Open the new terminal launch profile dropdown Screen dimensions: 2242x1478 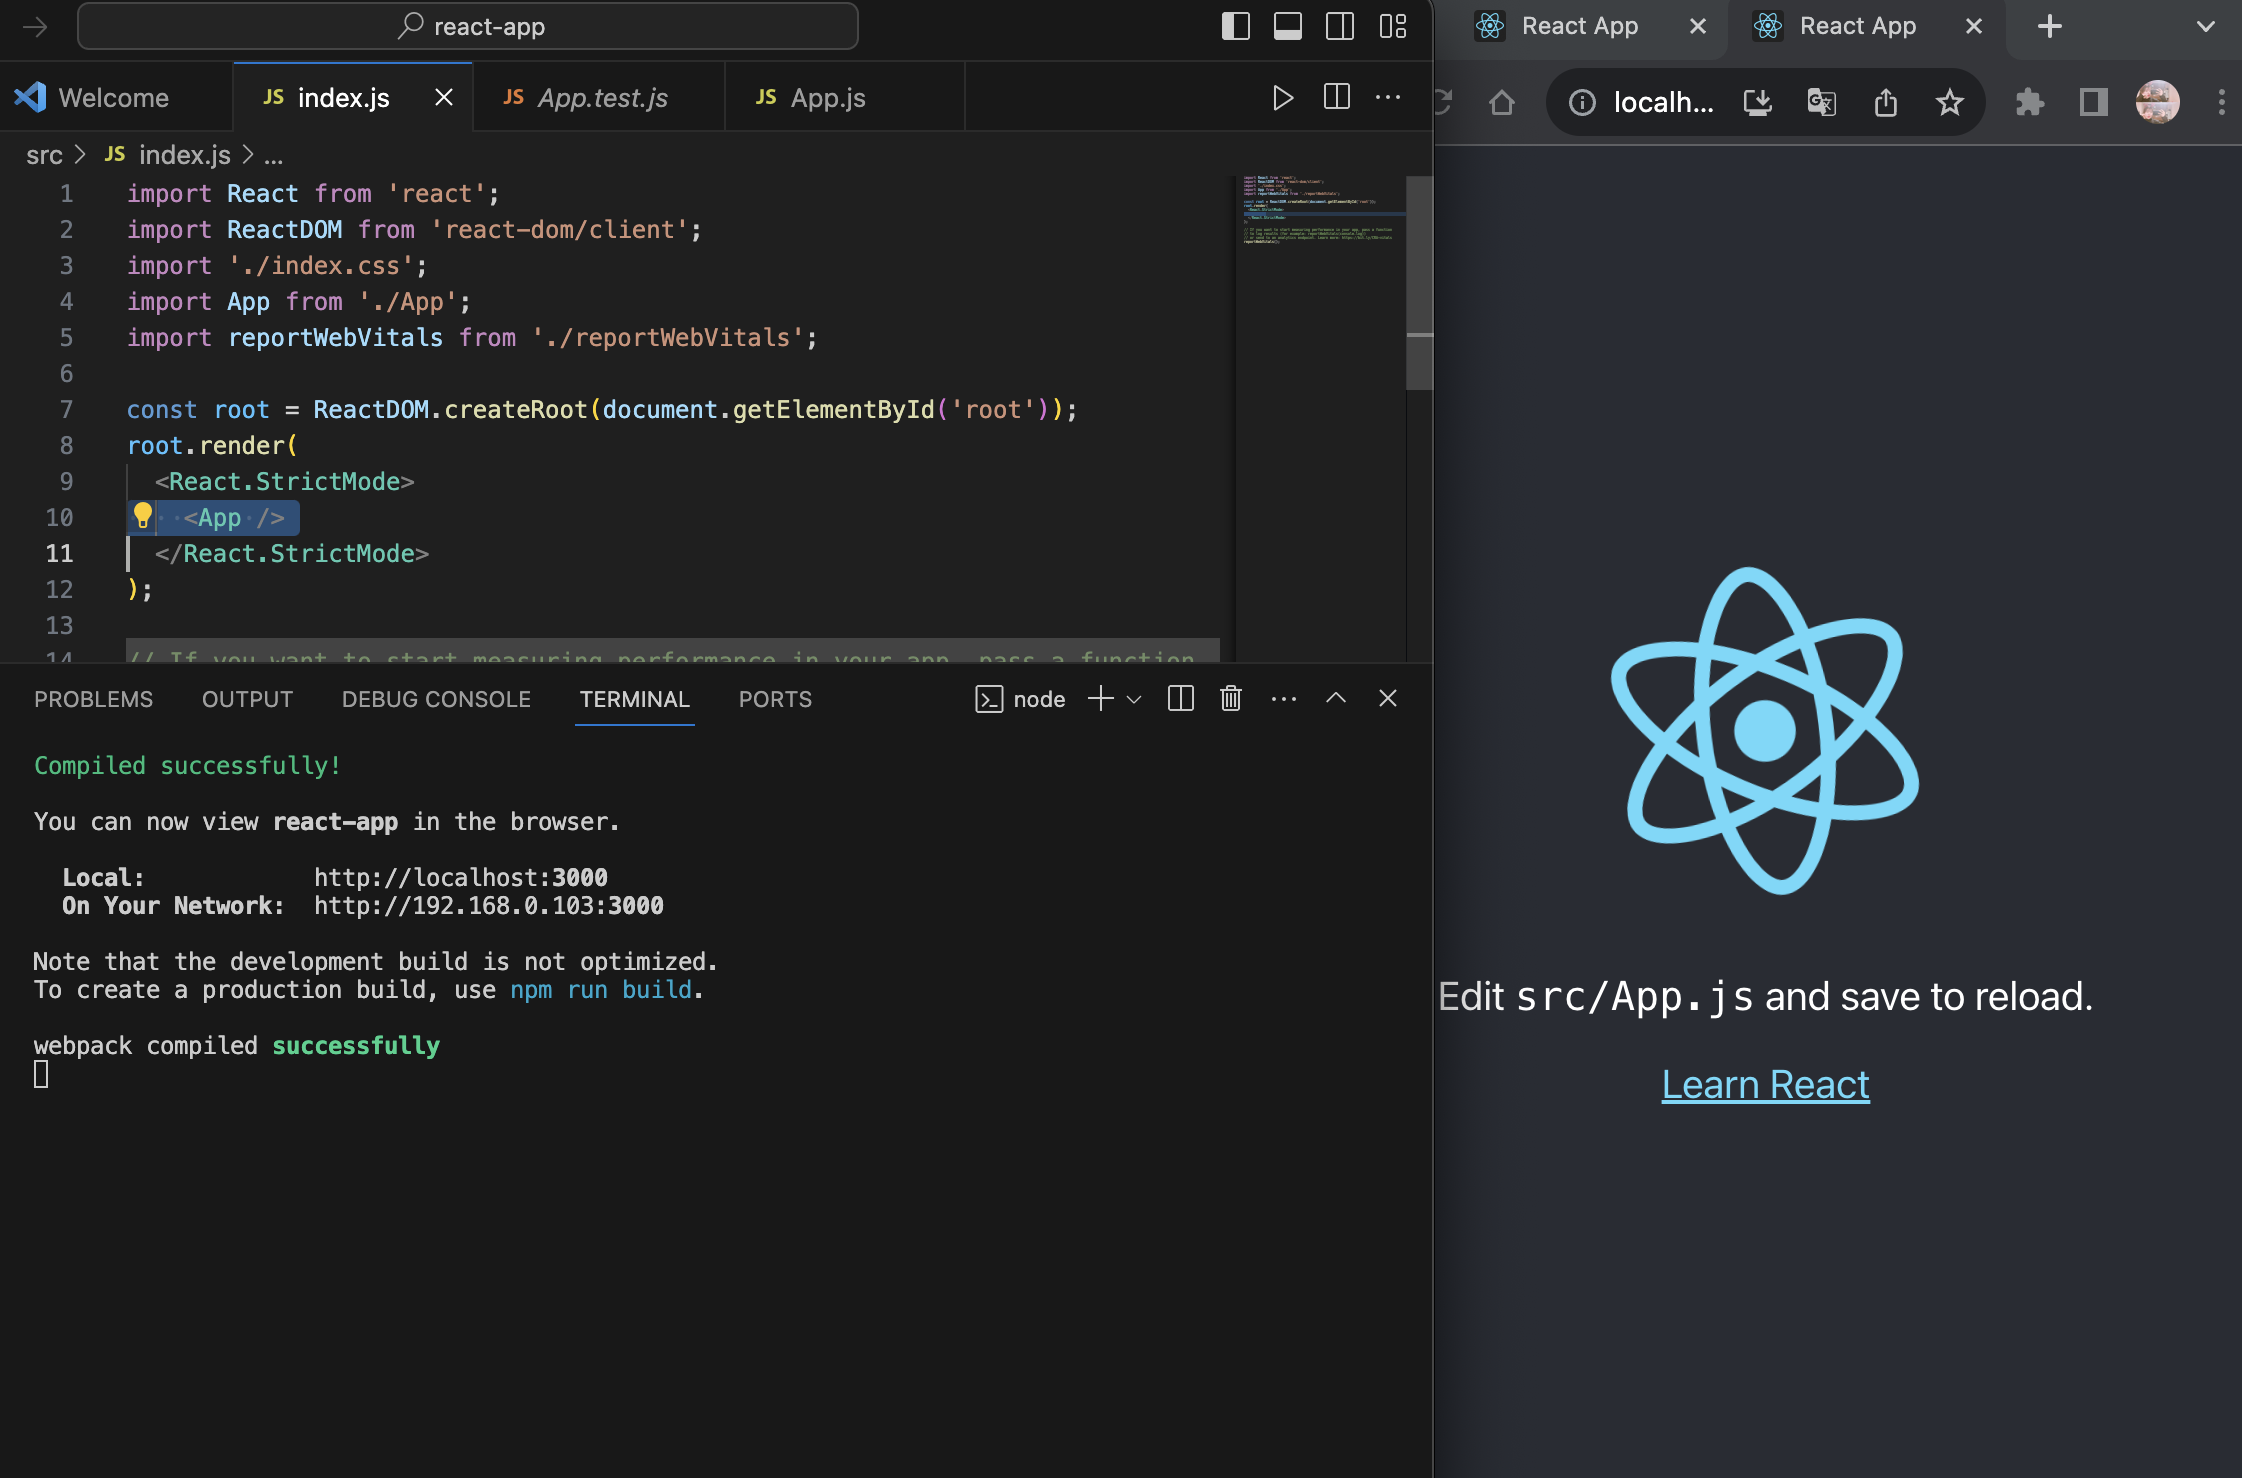click(x=1134, y=700)
